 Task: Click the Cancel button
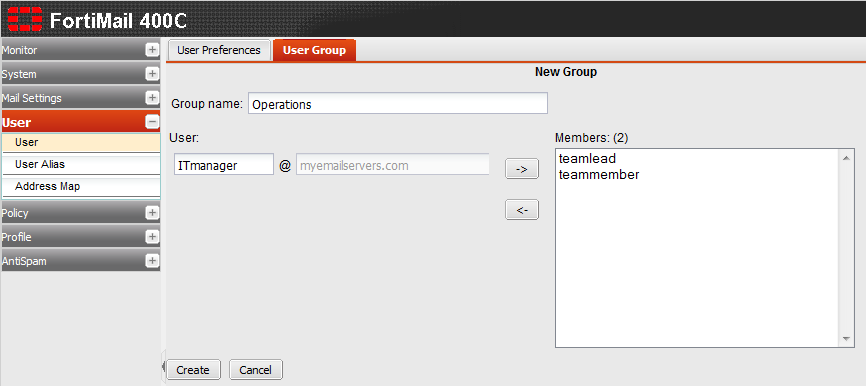(x=255, y=370)
